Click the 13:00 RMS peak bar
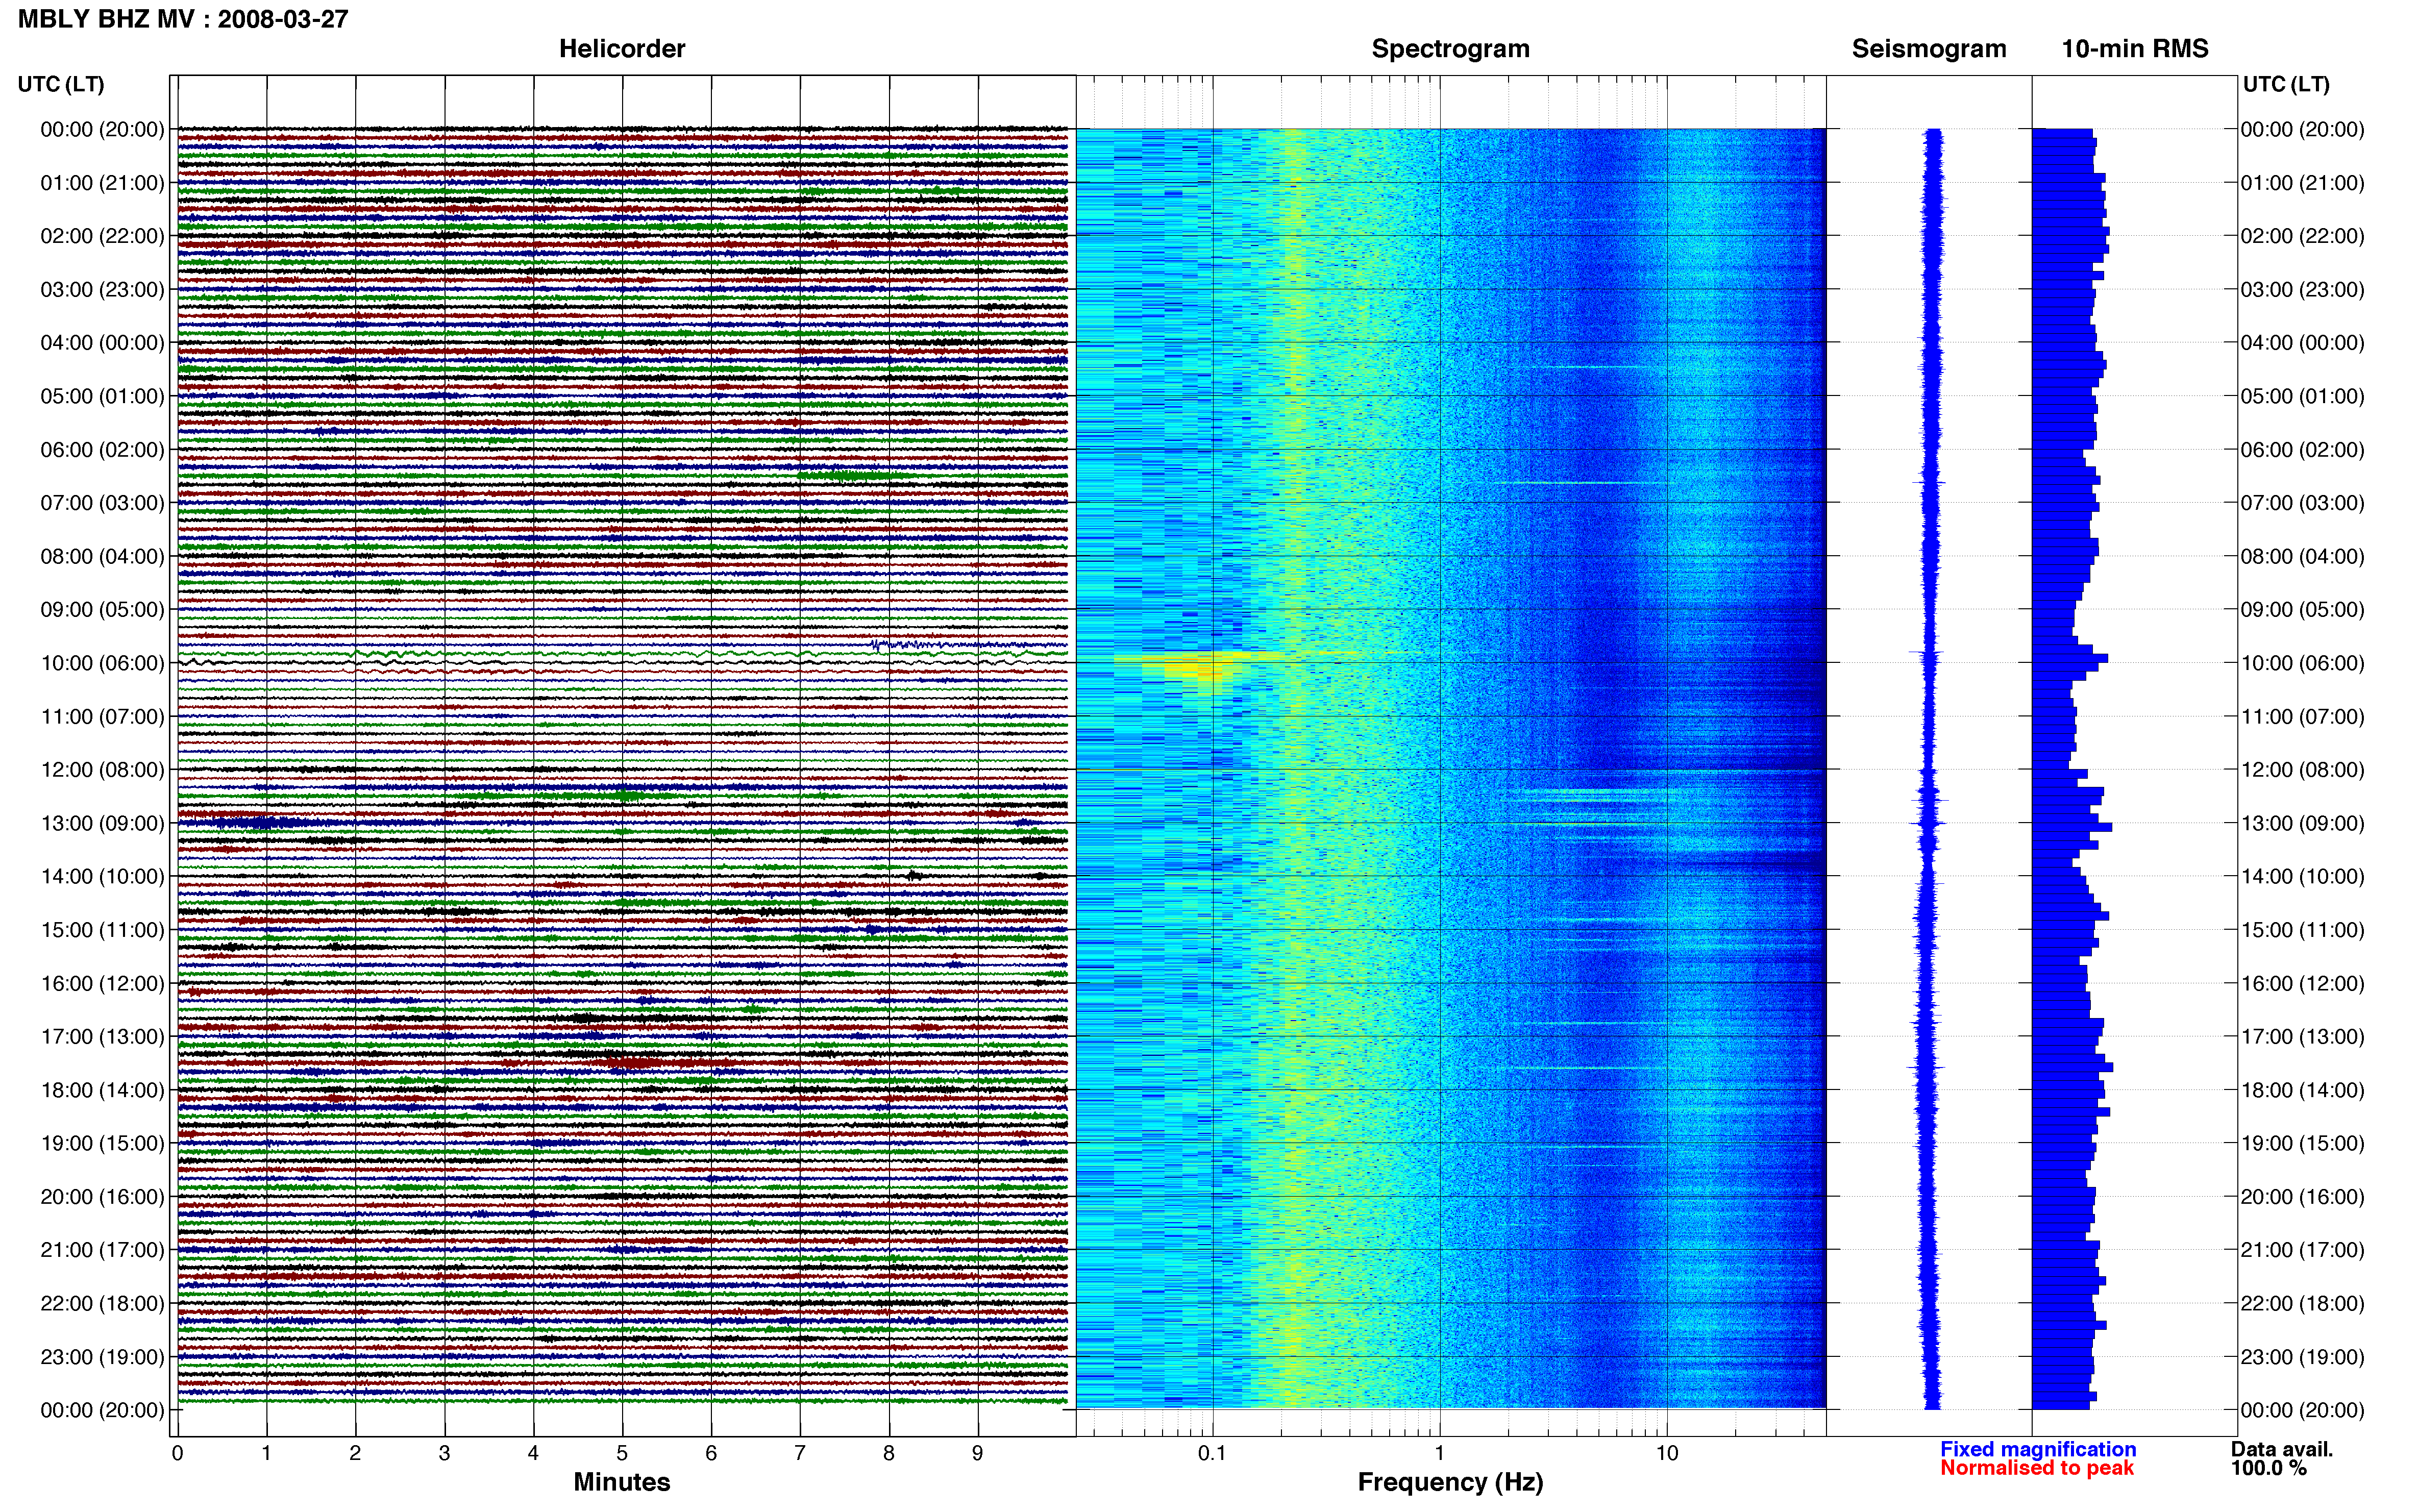This screenshot has width=2419, height=1512. pos(2072,827)
